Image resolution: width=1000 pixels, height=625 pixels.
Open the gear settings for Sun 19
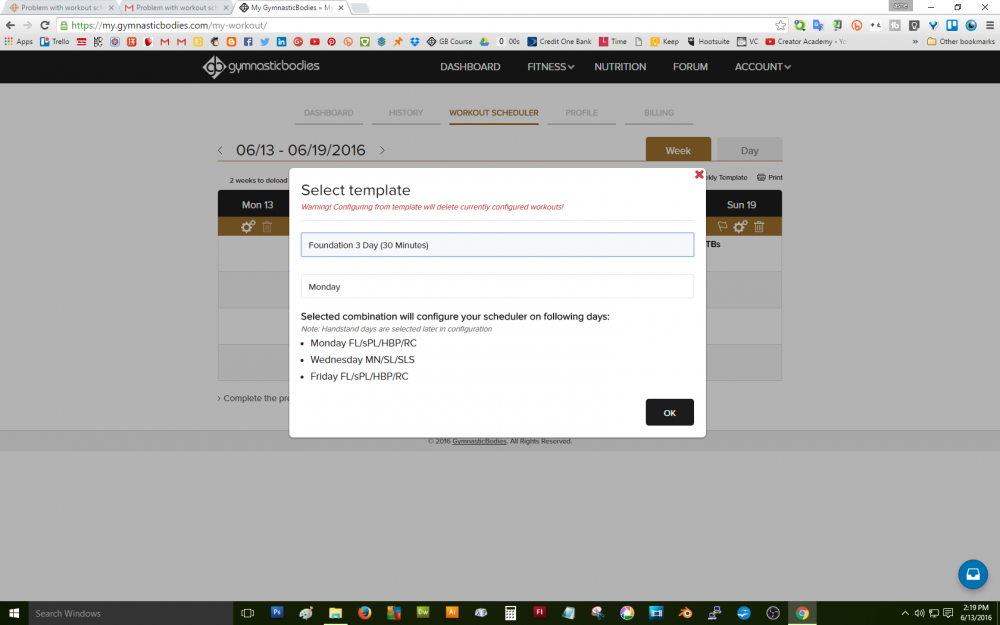(x=740, y=226)
